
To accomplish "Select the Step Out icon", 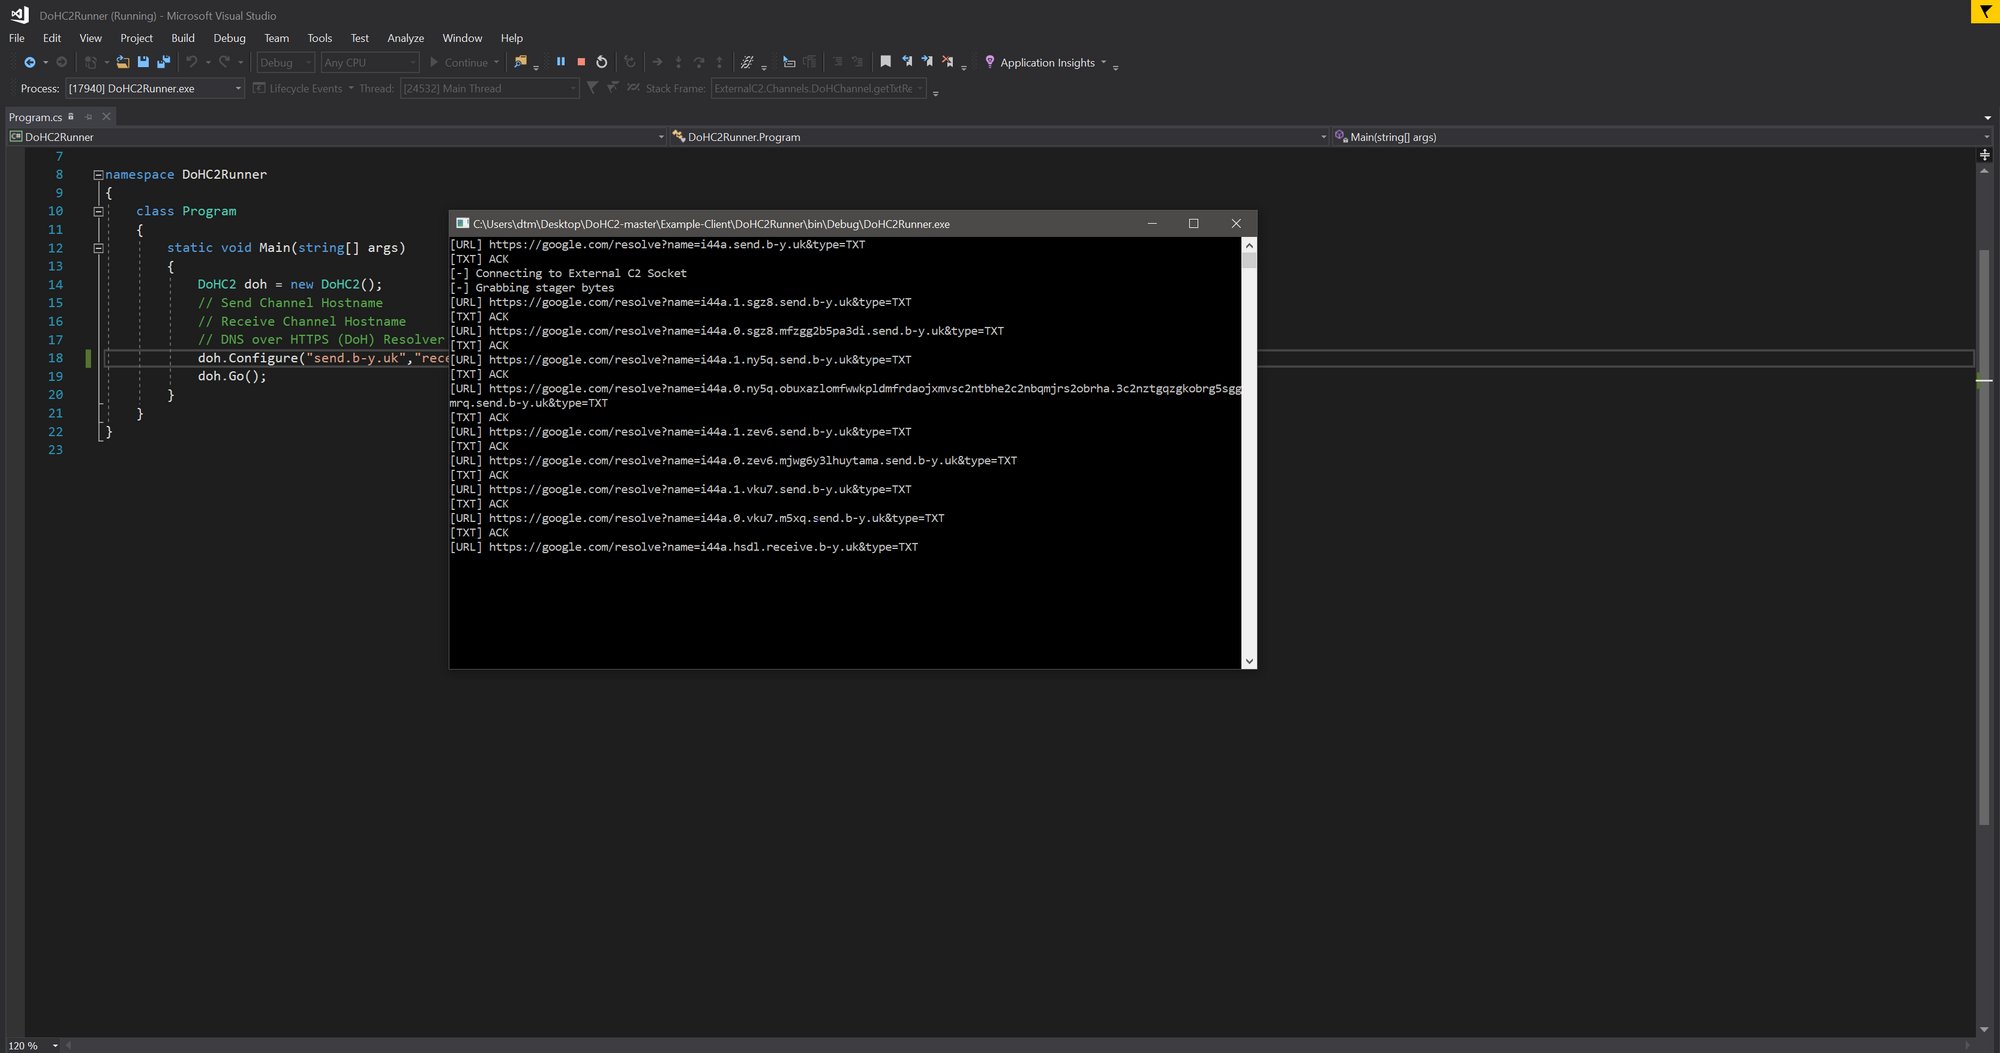I will click(719, 62).
